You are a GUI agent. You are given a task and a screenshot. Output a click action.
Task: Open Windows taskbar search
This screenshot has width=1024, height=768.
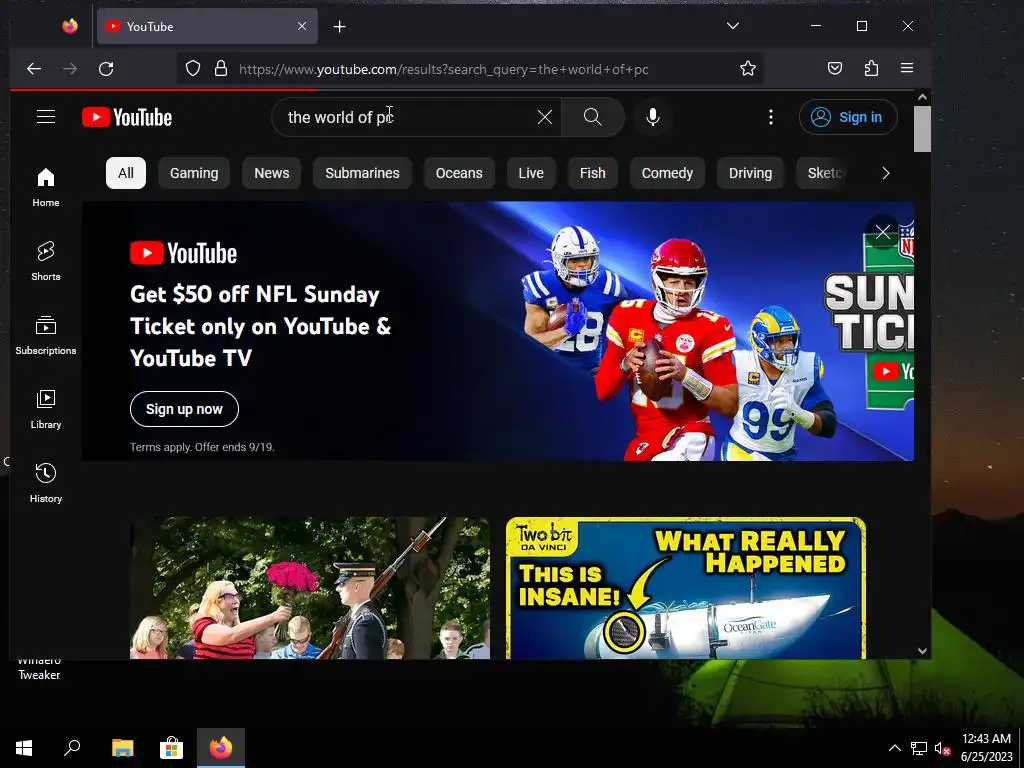coord(72,748)
